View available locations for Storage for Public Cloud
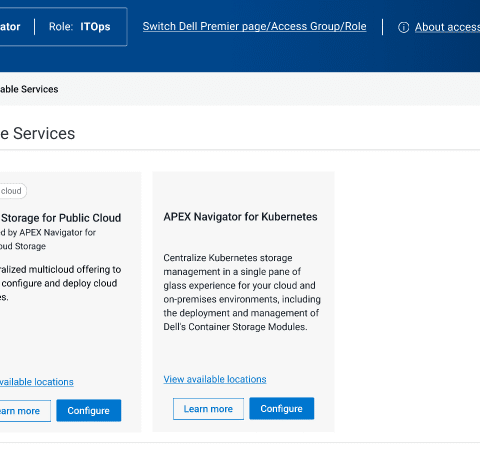The image size is (480, 449). pos(37,382)
